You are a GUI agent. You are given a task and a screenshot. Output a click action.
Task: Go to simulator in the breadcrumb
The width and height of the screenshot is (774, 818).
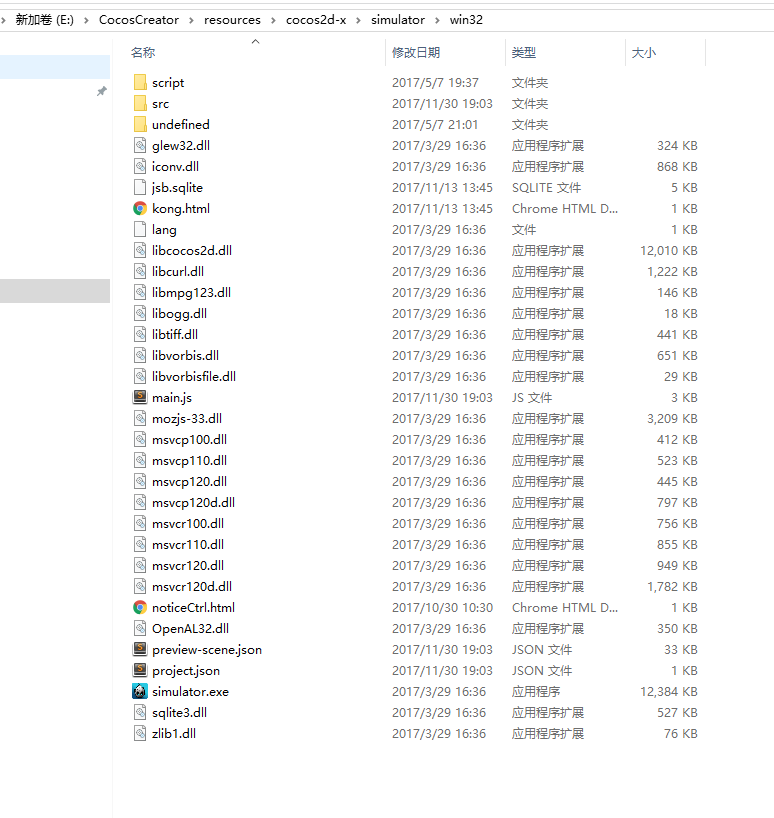click(398, 20)
